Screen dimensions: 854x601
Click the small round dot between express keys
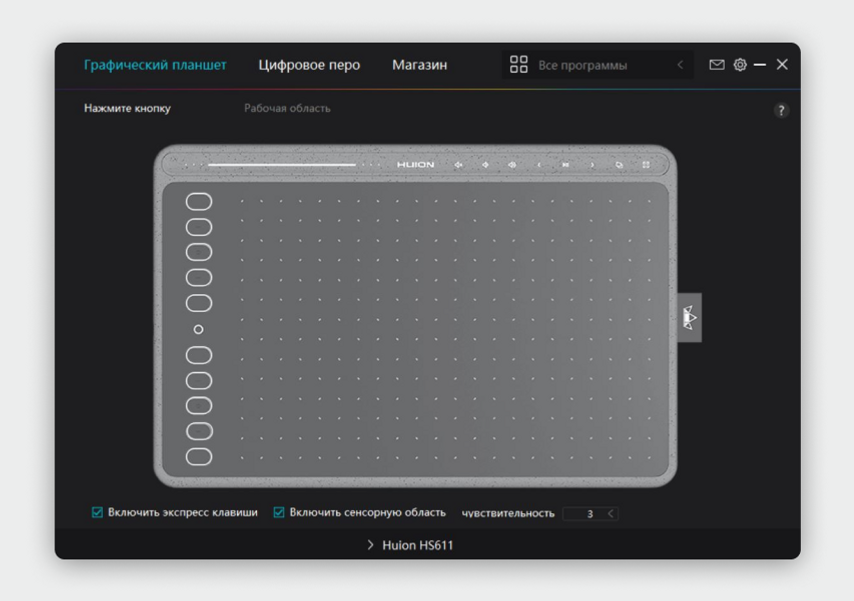point(199,329)
